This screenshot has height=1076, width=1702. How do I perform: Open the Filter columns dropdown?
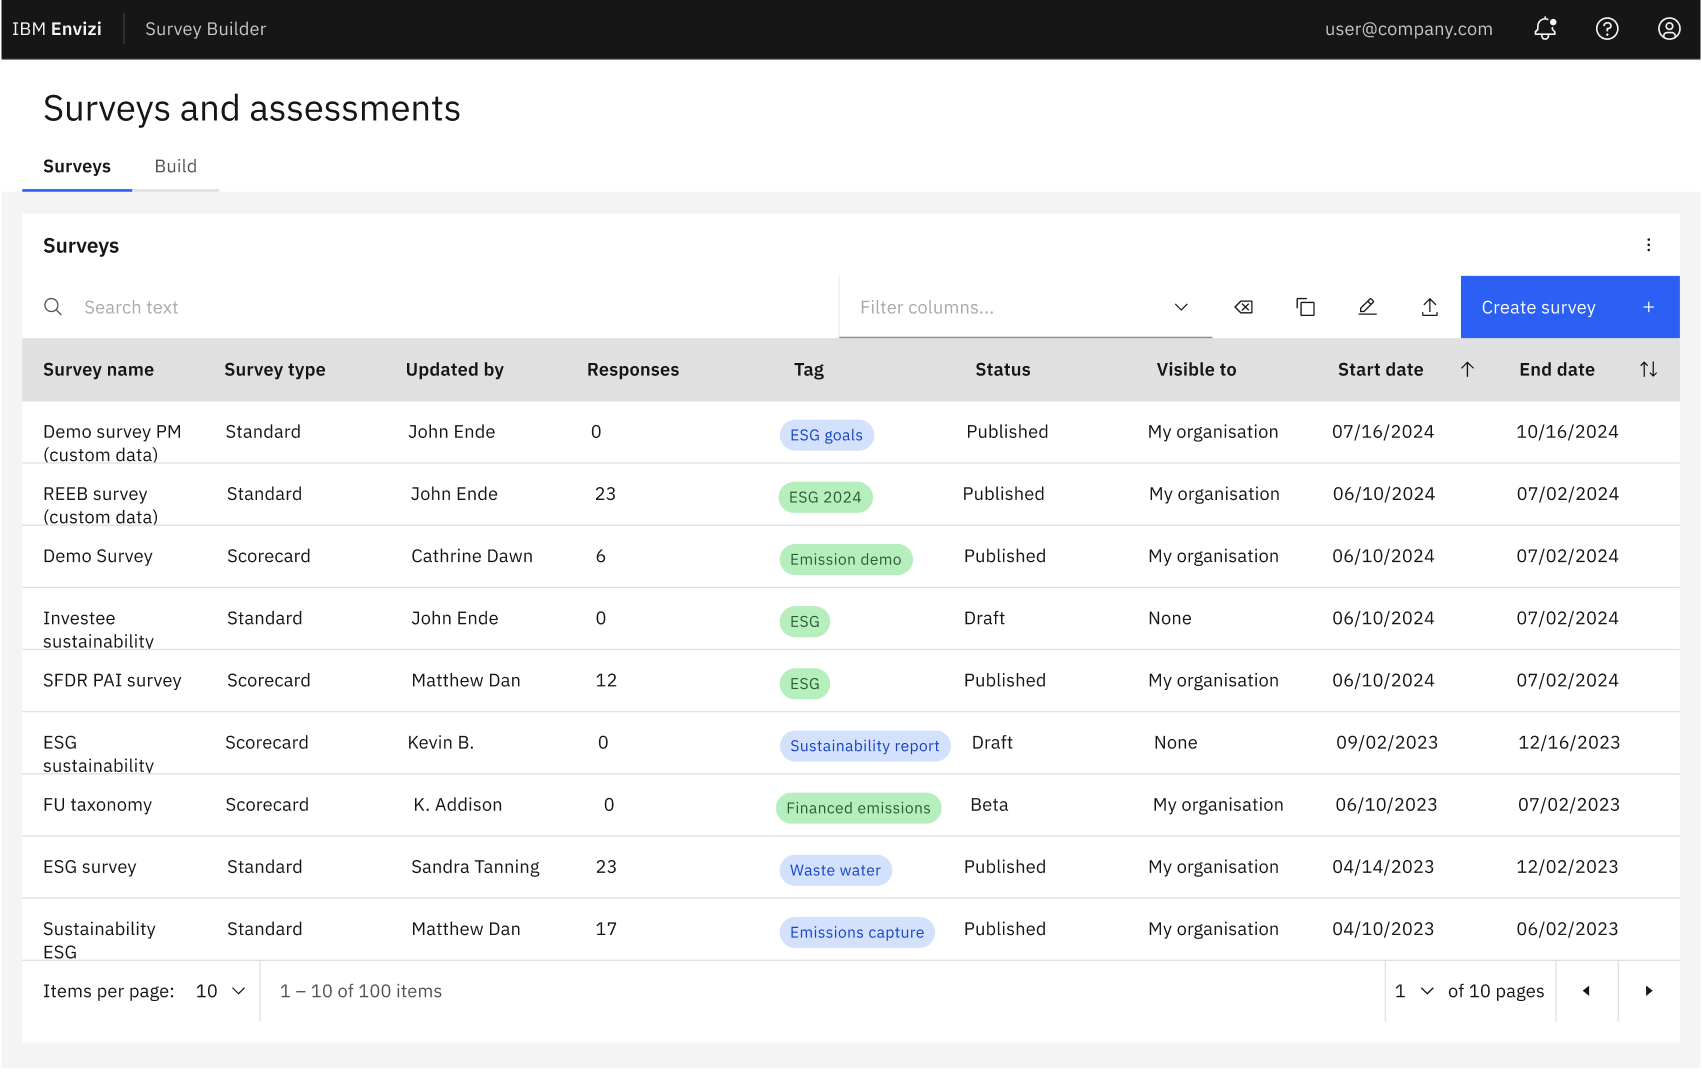(1025, 307)
